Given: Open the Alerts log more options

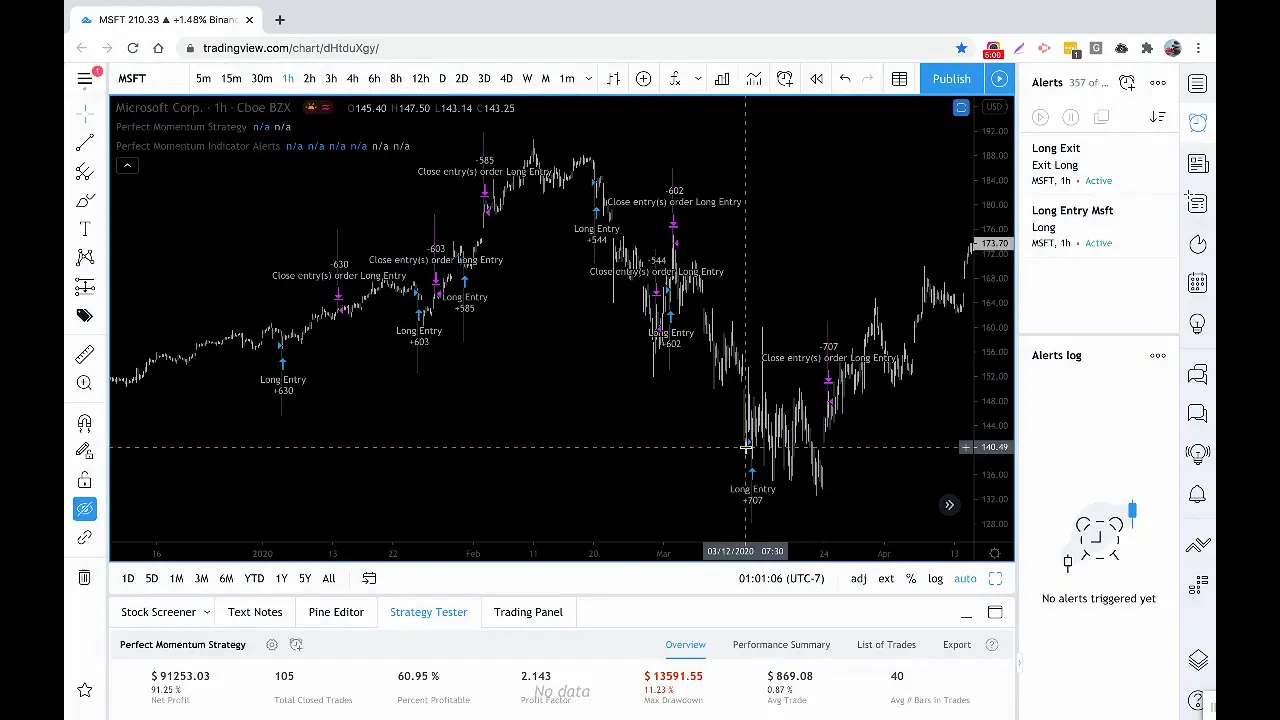Looking at the screenshot, I should click(x=1157, y=356).
